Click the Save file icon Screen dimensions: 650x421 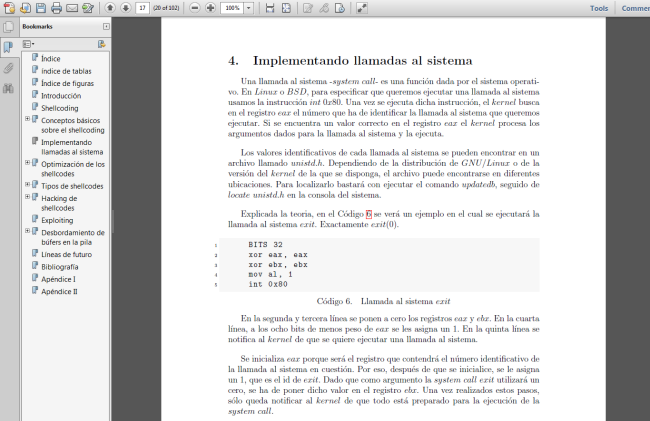40,8
